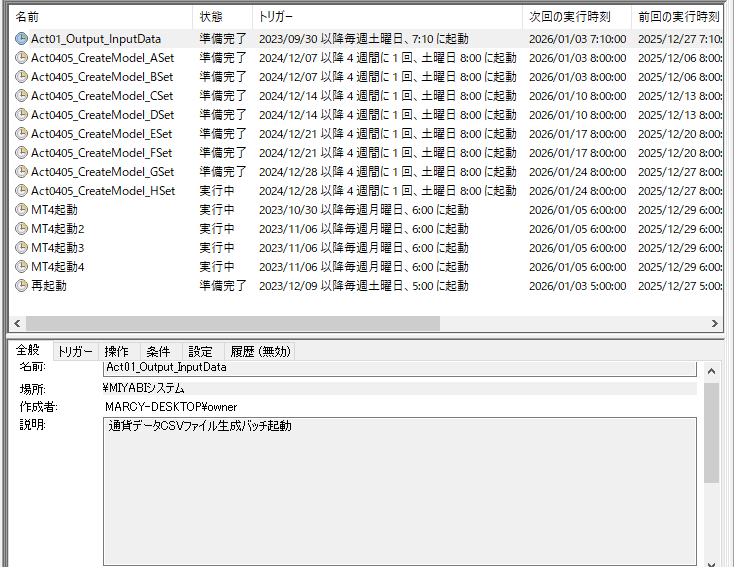Click details pane scrollbar up arrow

click(712, 372)
